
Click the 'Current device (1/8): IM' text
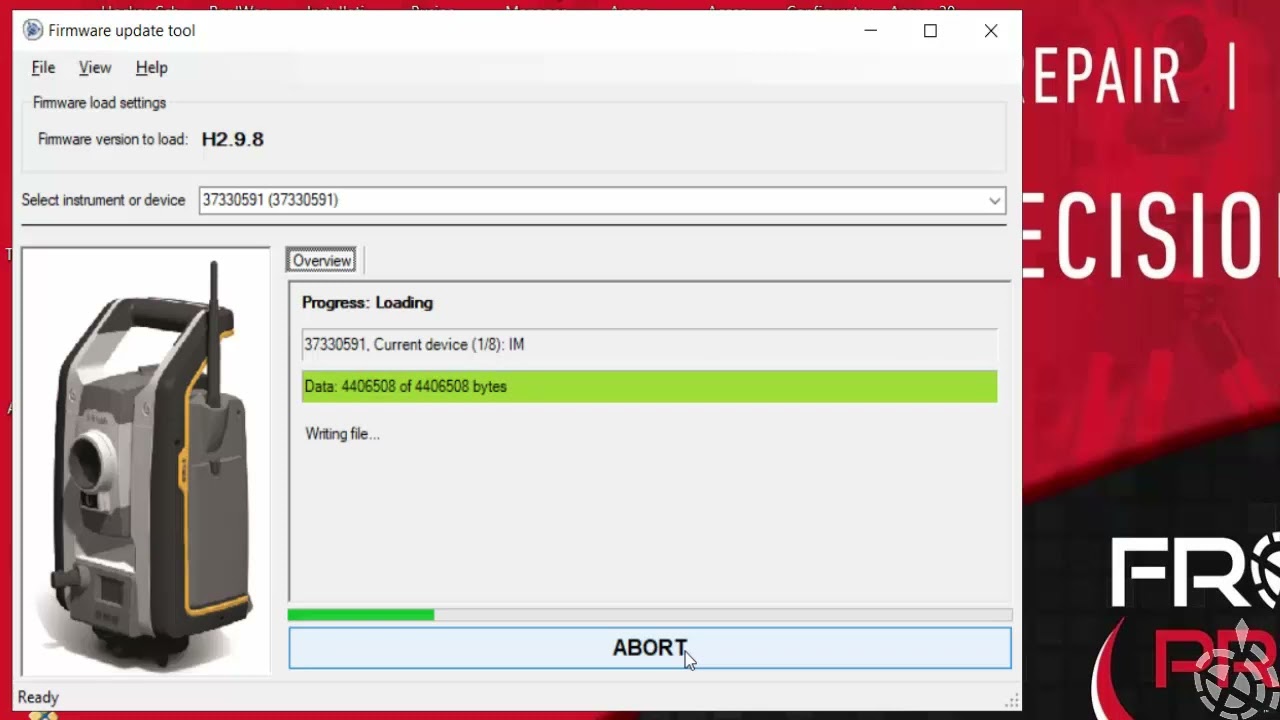pyautogui.click(x=449, y=345)
